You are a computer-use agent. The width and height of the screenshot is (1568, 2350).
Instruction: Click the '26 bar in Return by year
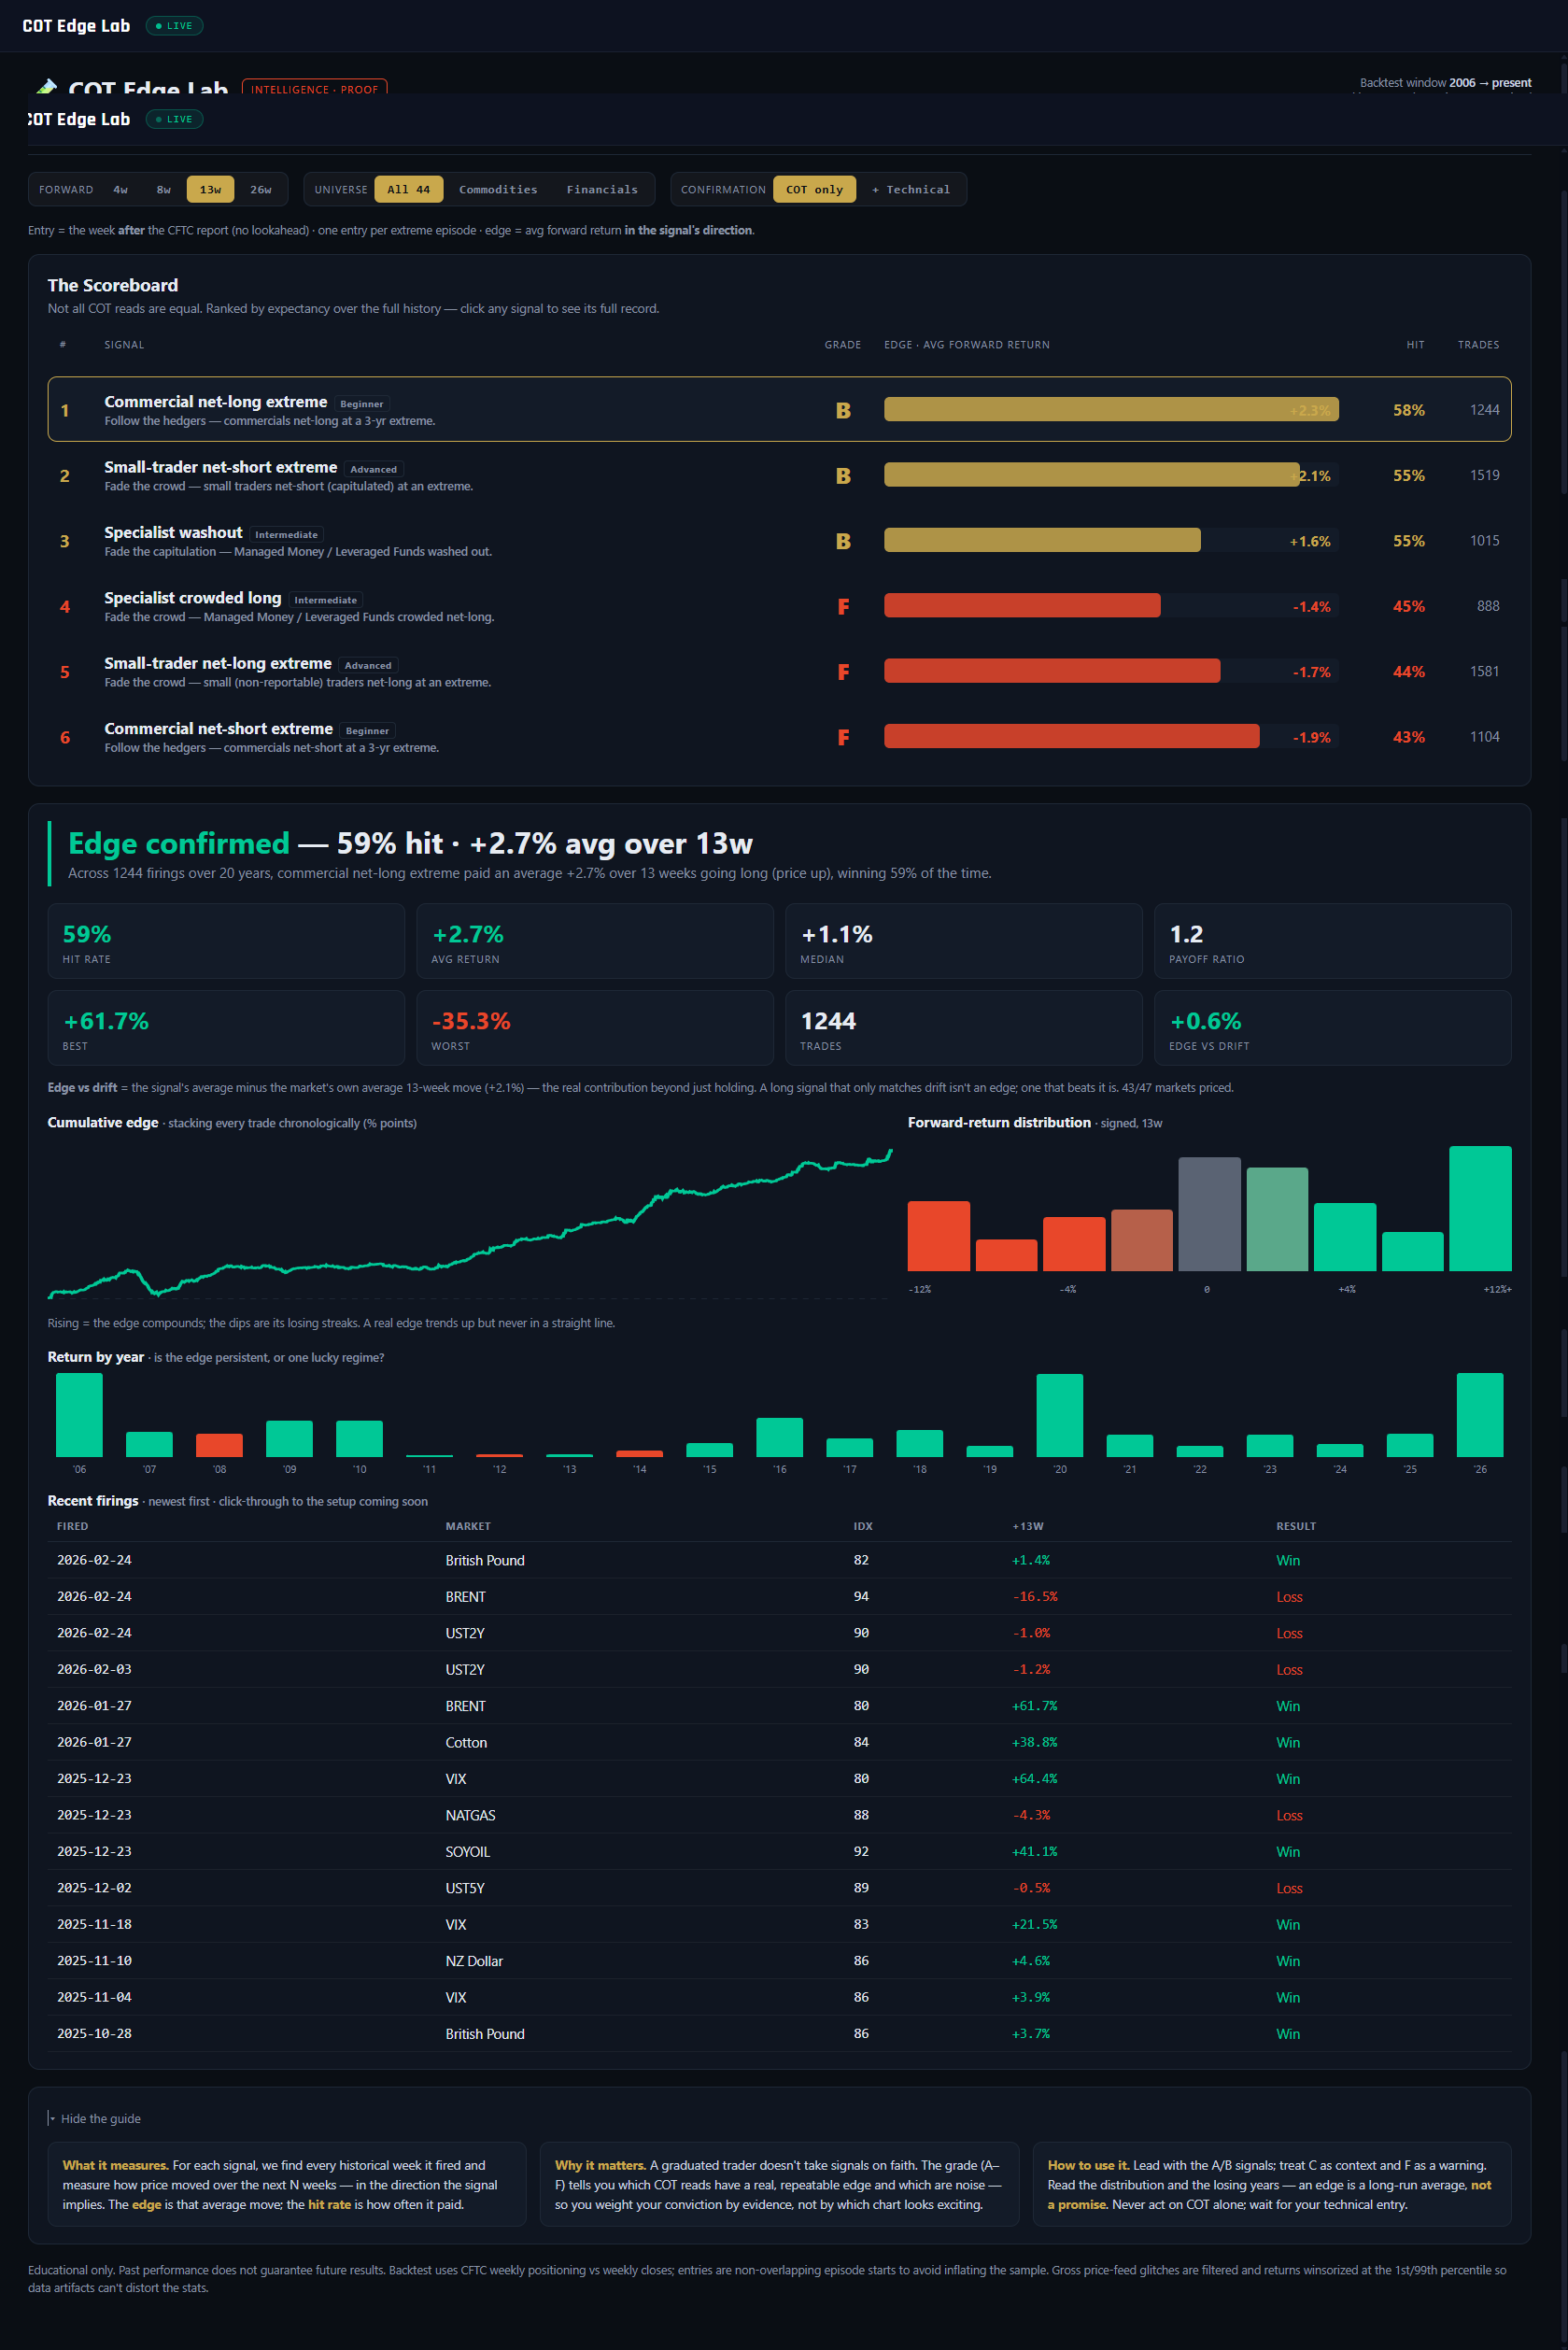click(1480, 1415)
